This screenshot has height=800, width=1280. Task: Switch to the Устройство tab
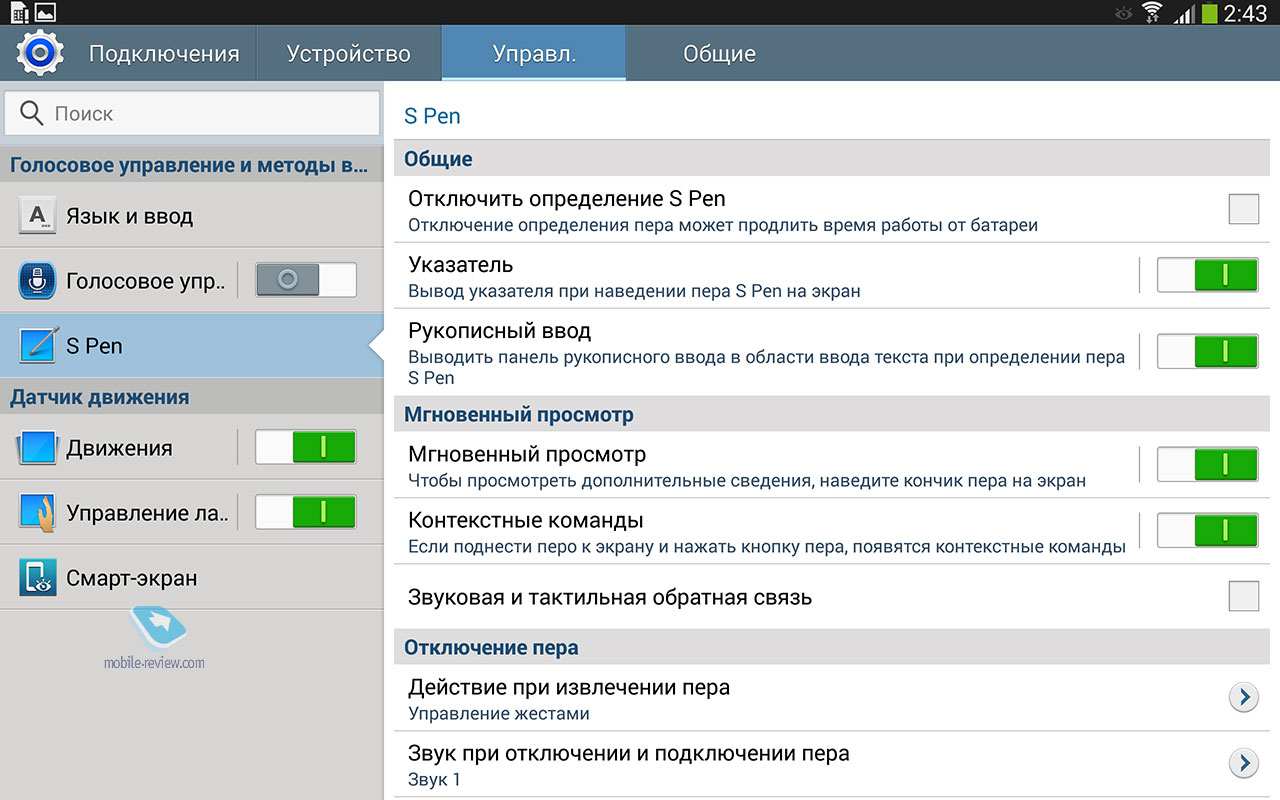coord(349,53)
